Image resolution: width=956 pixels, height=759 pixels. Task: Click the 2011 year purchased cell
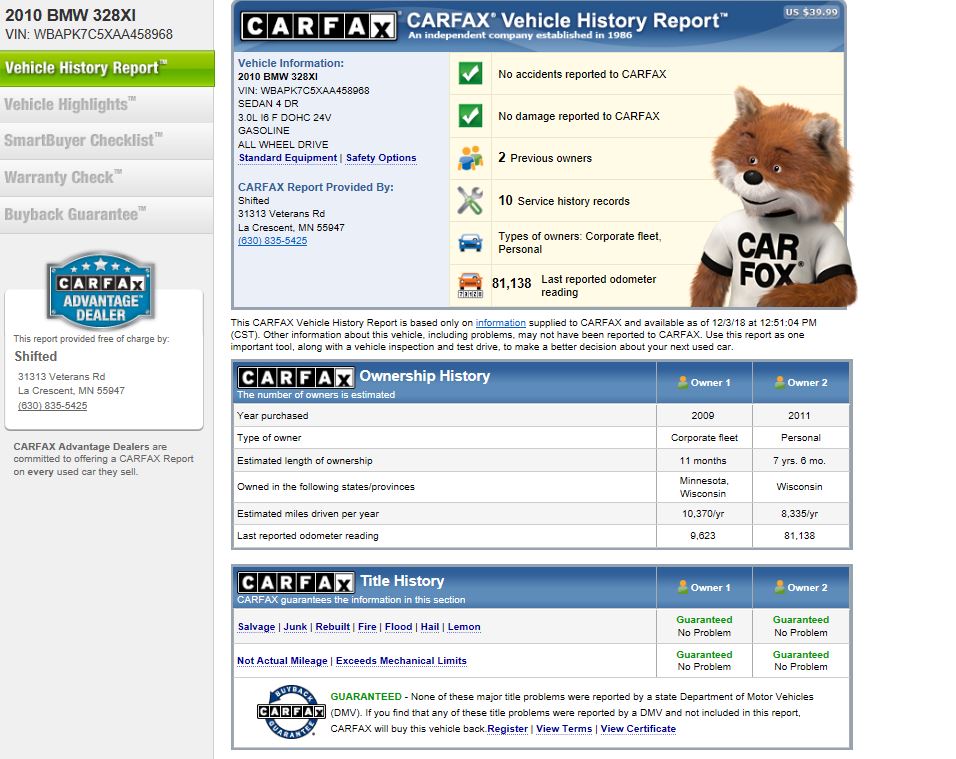pos(799,416)
